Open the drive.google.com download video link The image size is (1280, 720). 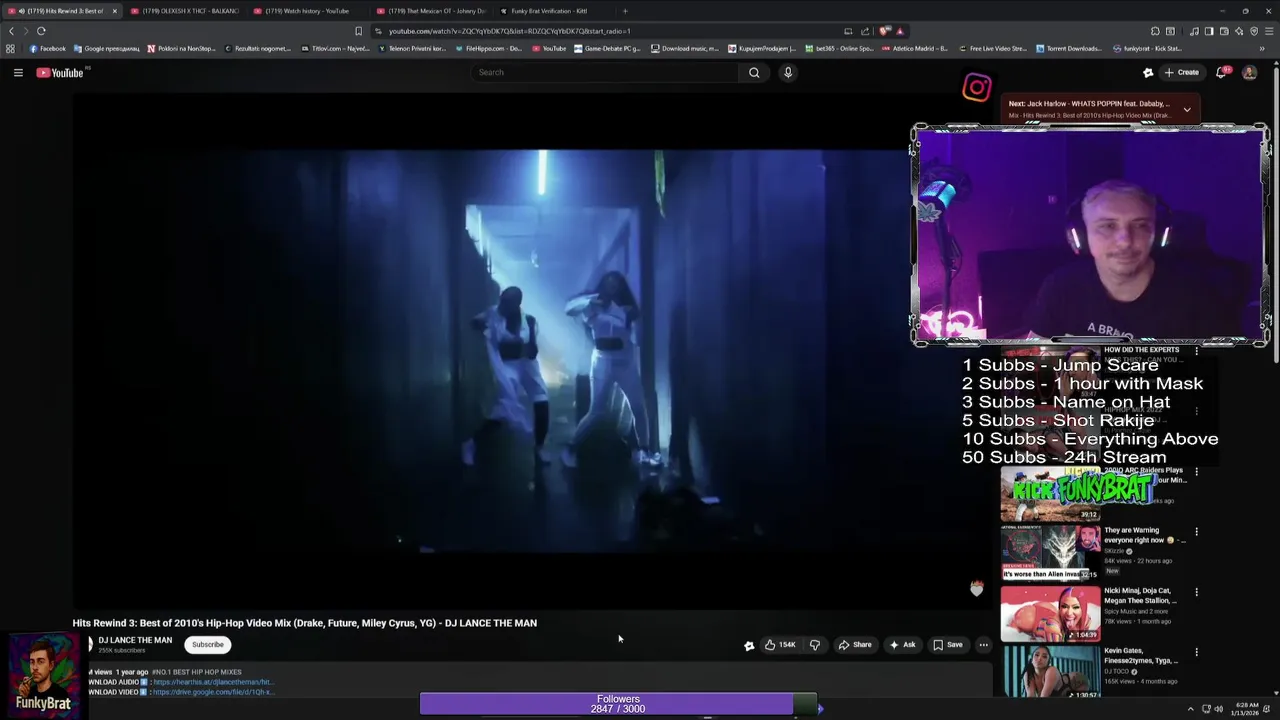pyautogui.click(x=213, y=692)
